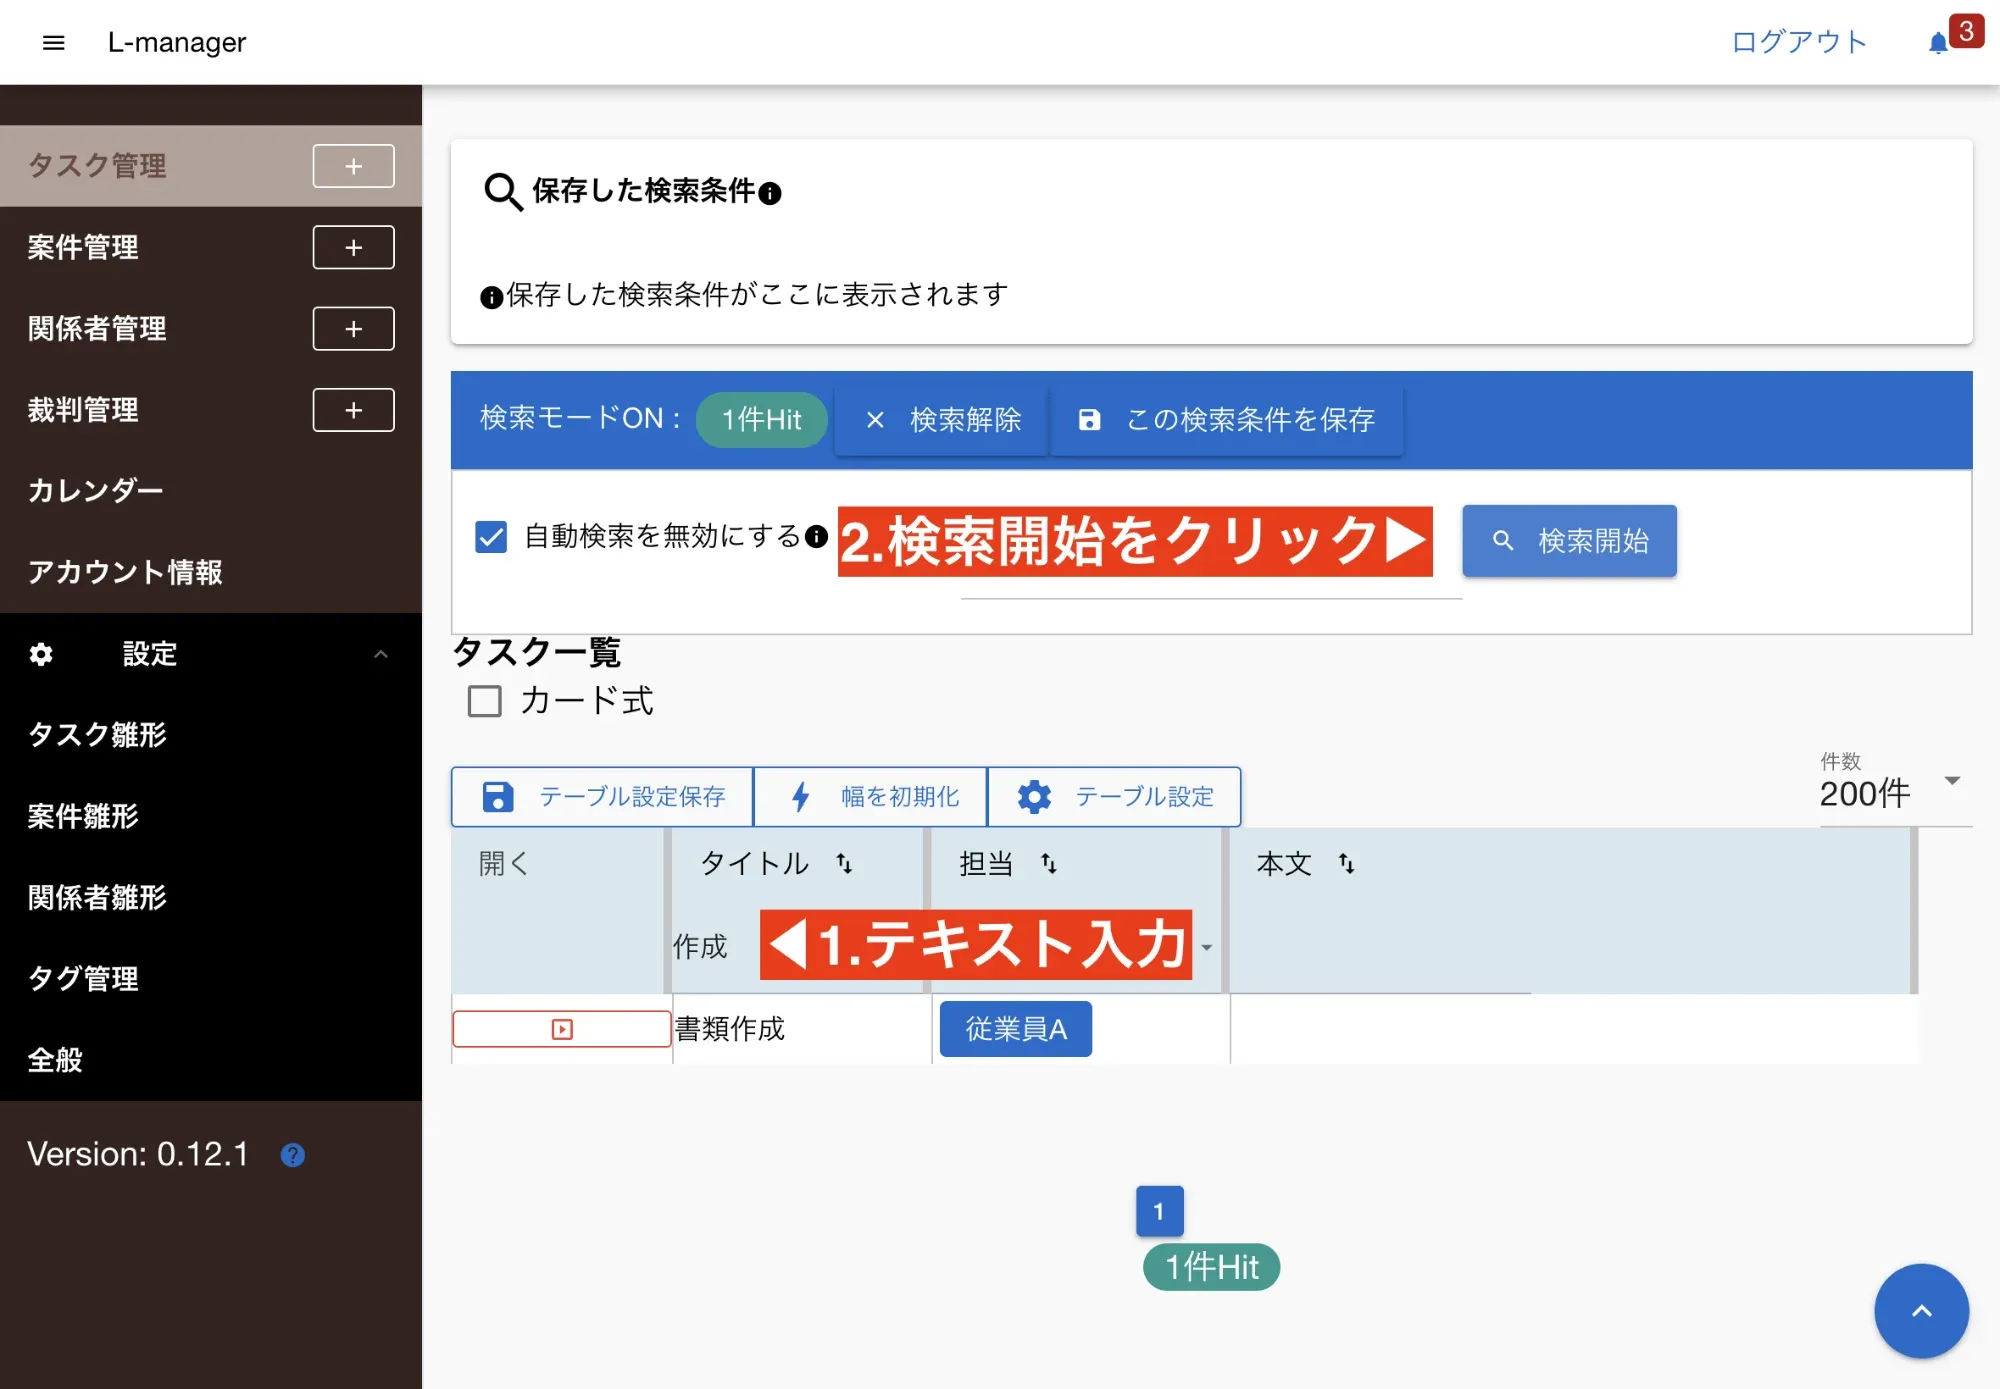Click scroll-to-top arrow button
2000x1389 pixels.
(x=1920, y=1310)
